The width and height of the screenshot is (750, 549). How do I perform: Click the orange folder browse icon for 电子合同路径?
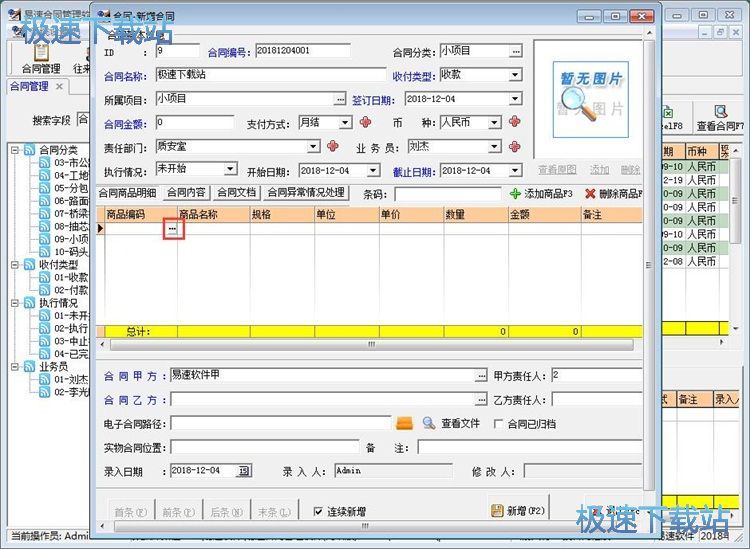click(x=405, y=423)
